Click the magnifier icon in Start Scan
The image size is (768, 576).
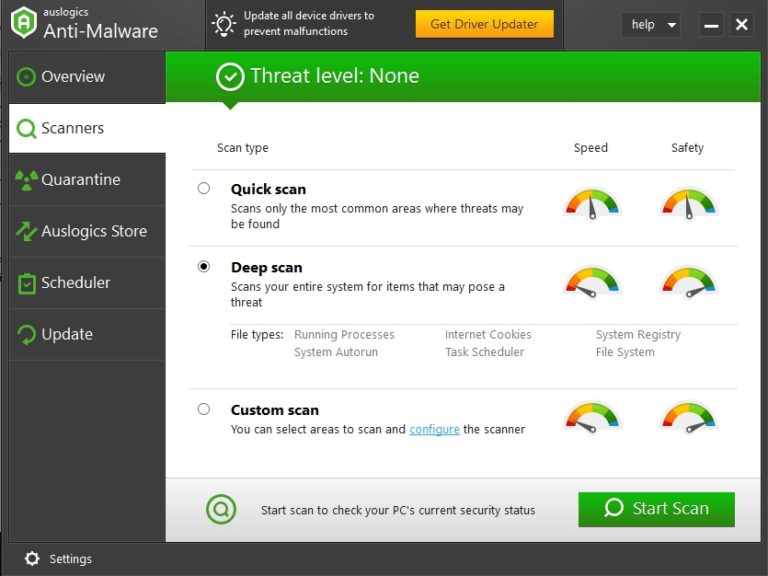click(x=613, y=508)
